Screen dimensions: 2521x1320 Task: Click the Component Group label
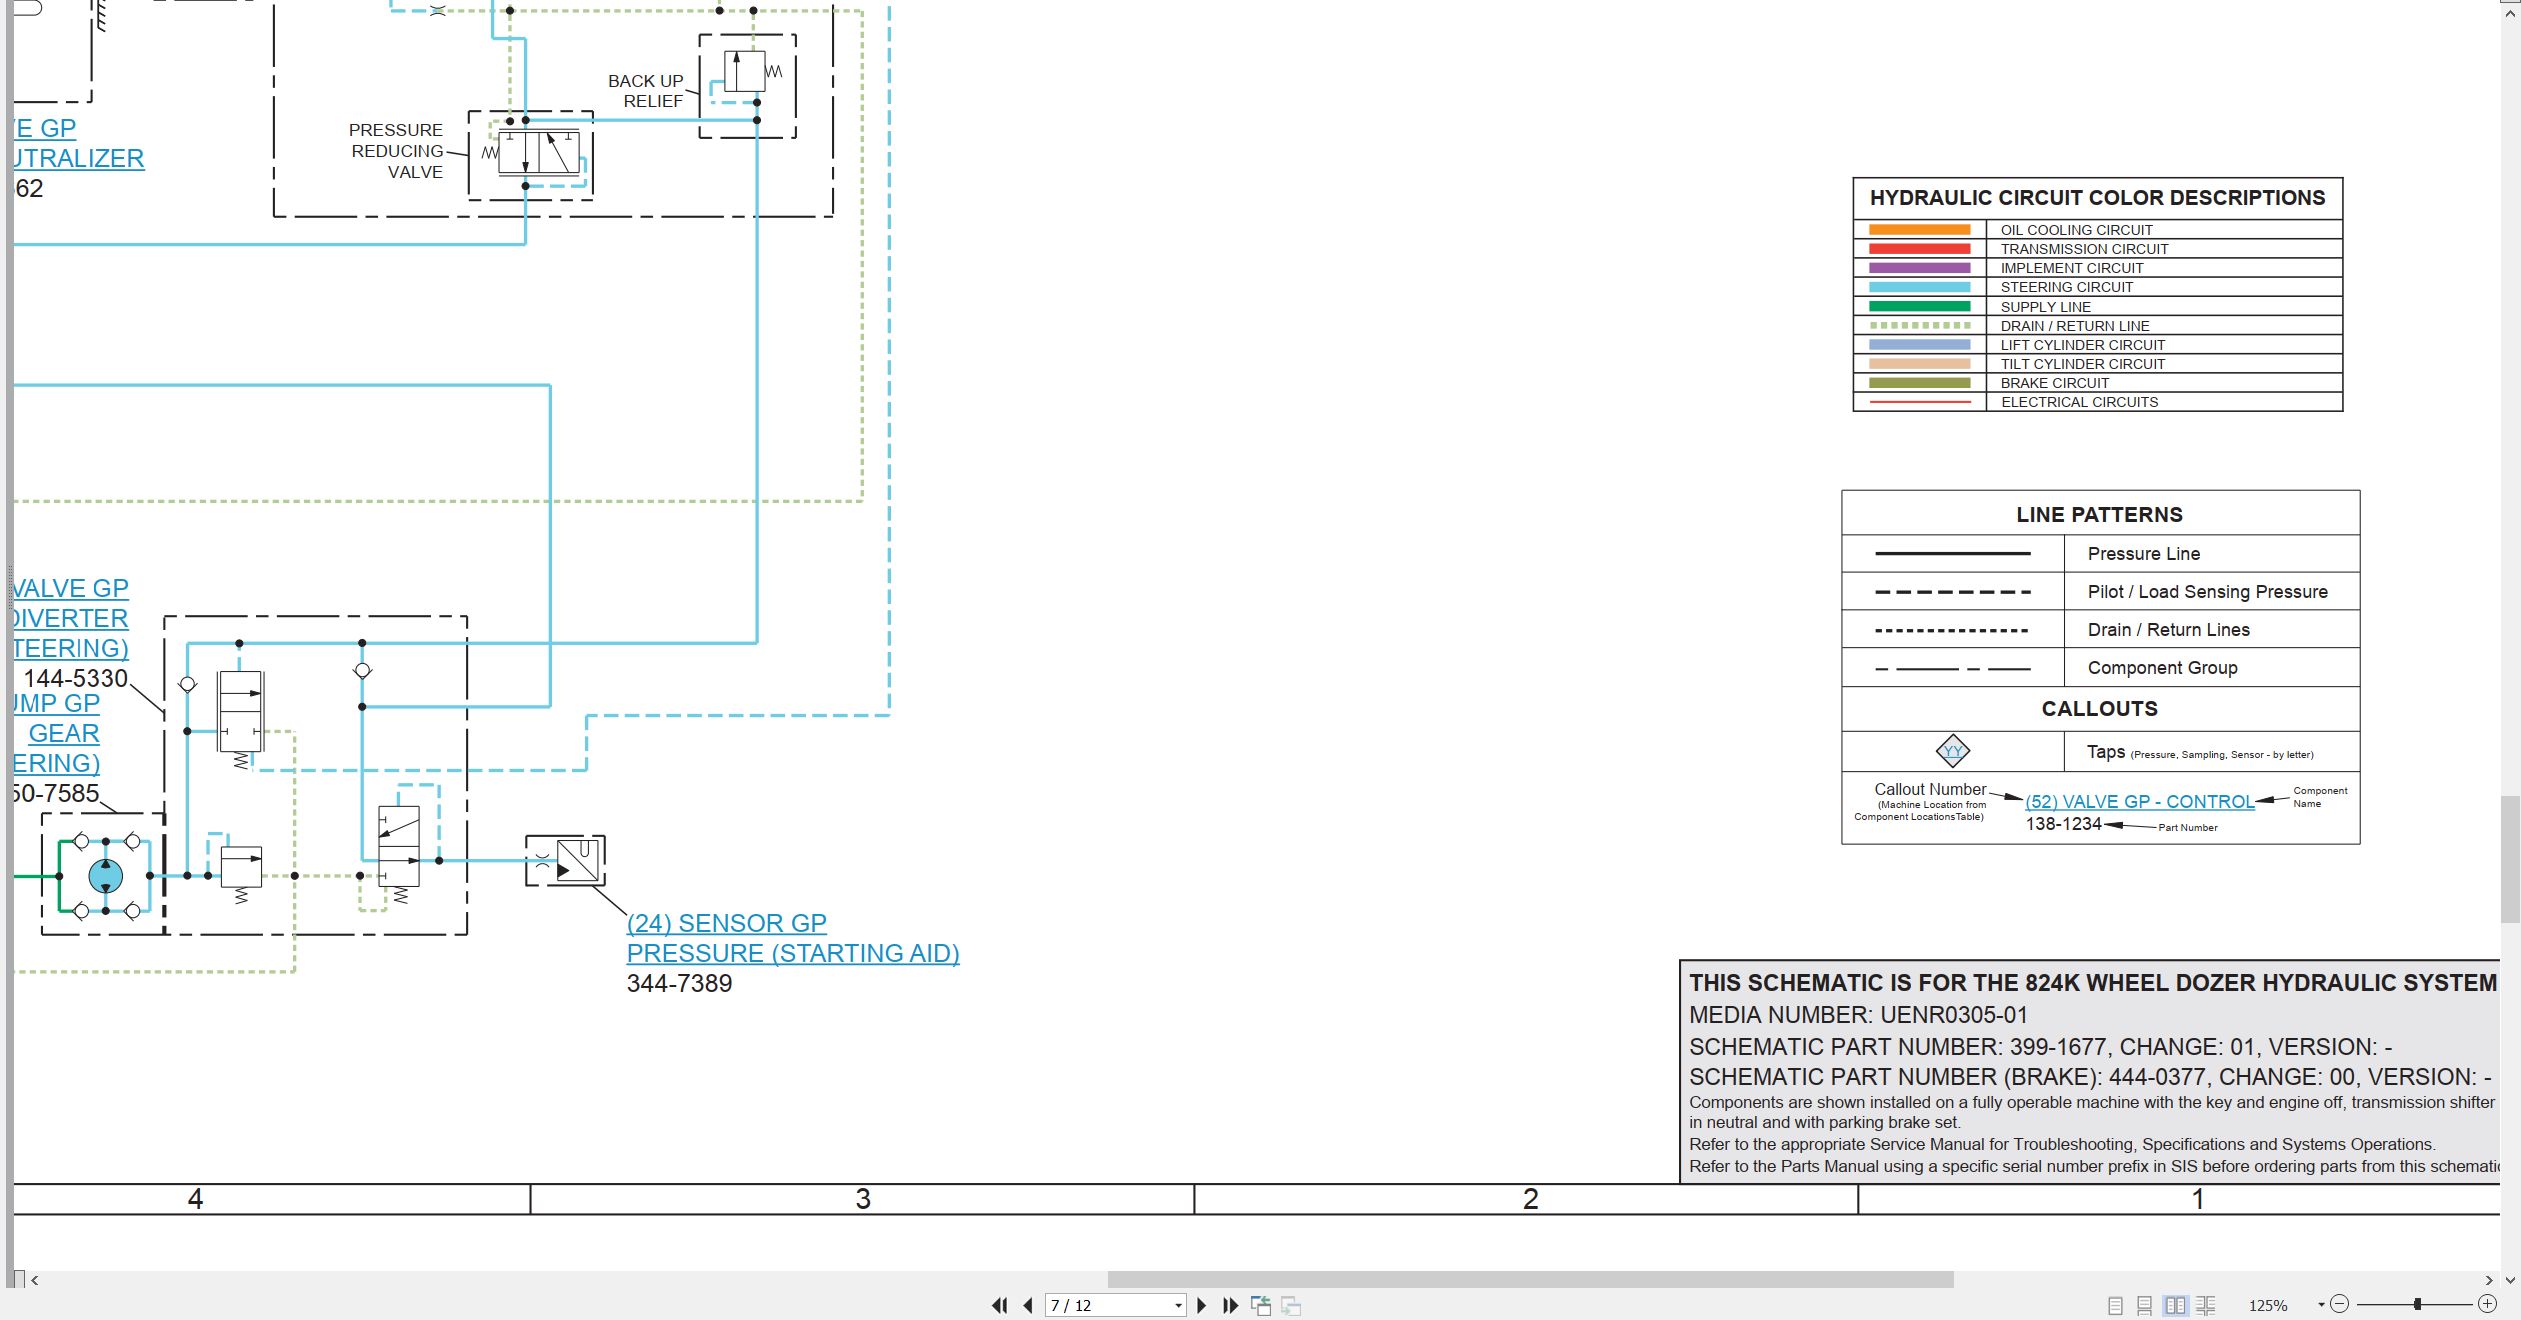tap(2162, 668)
